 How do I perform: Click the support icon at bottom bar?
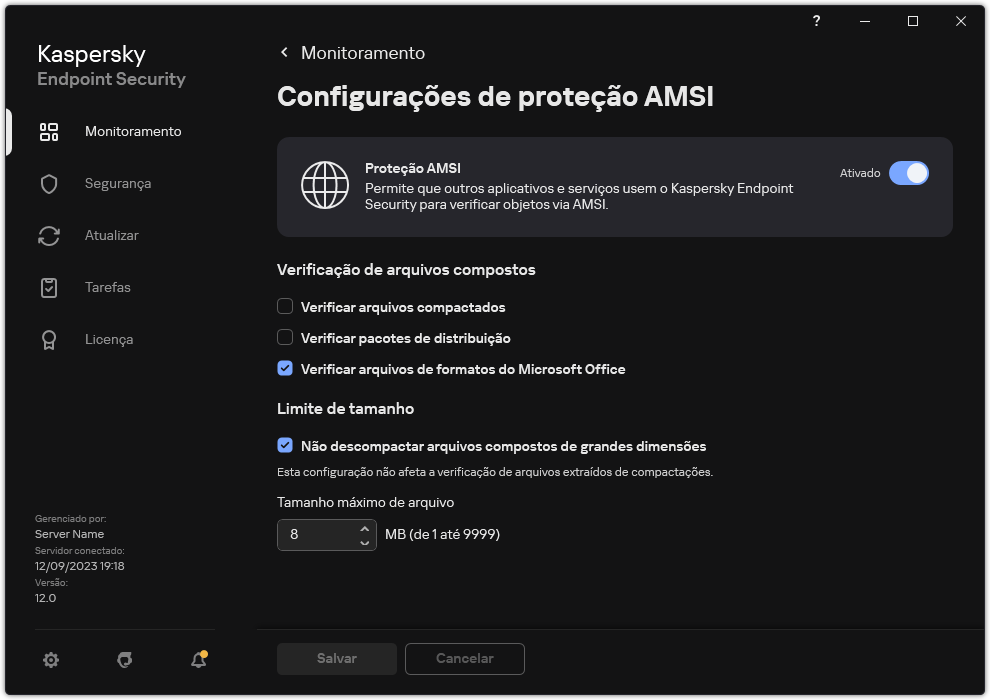pos(124,660)
